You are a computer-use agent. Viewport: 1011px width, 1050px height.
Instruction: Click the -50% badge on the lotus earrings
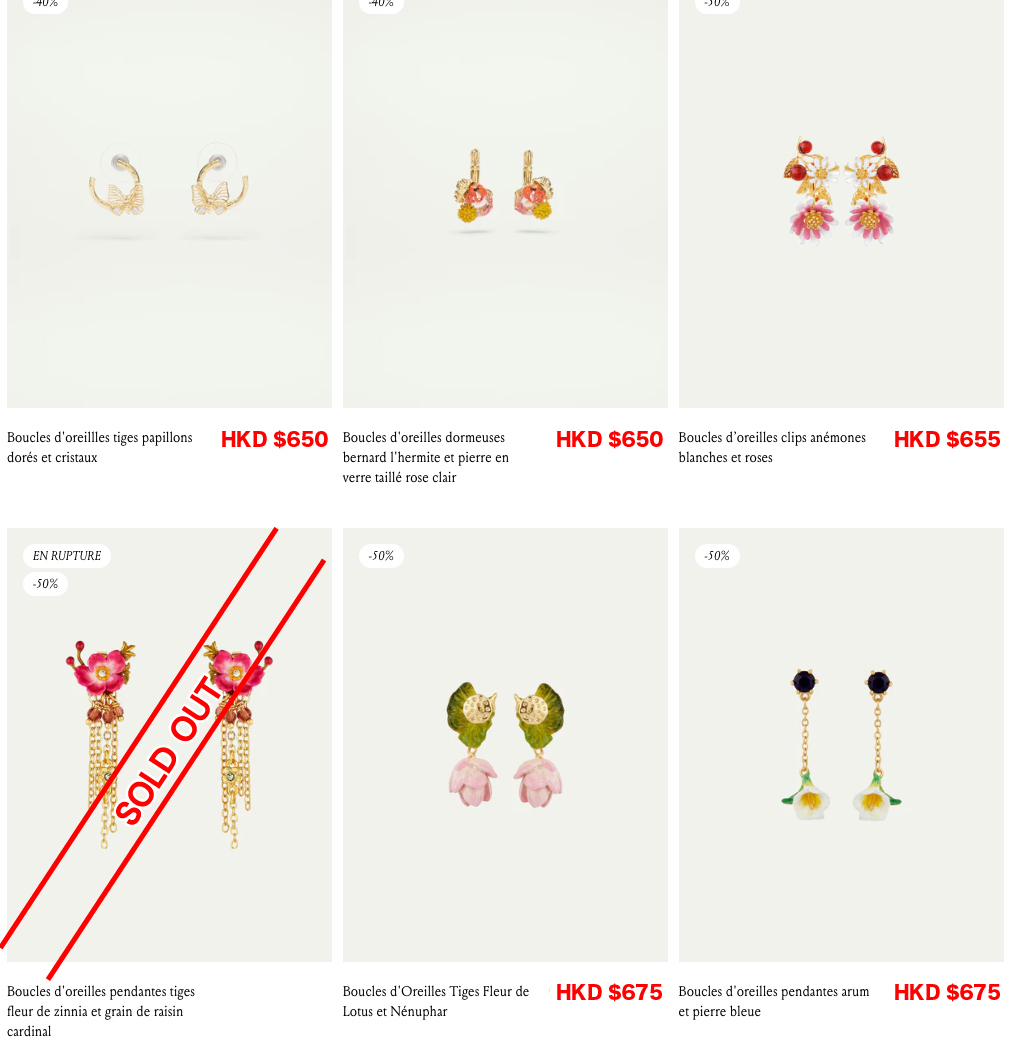coord(381,556)
